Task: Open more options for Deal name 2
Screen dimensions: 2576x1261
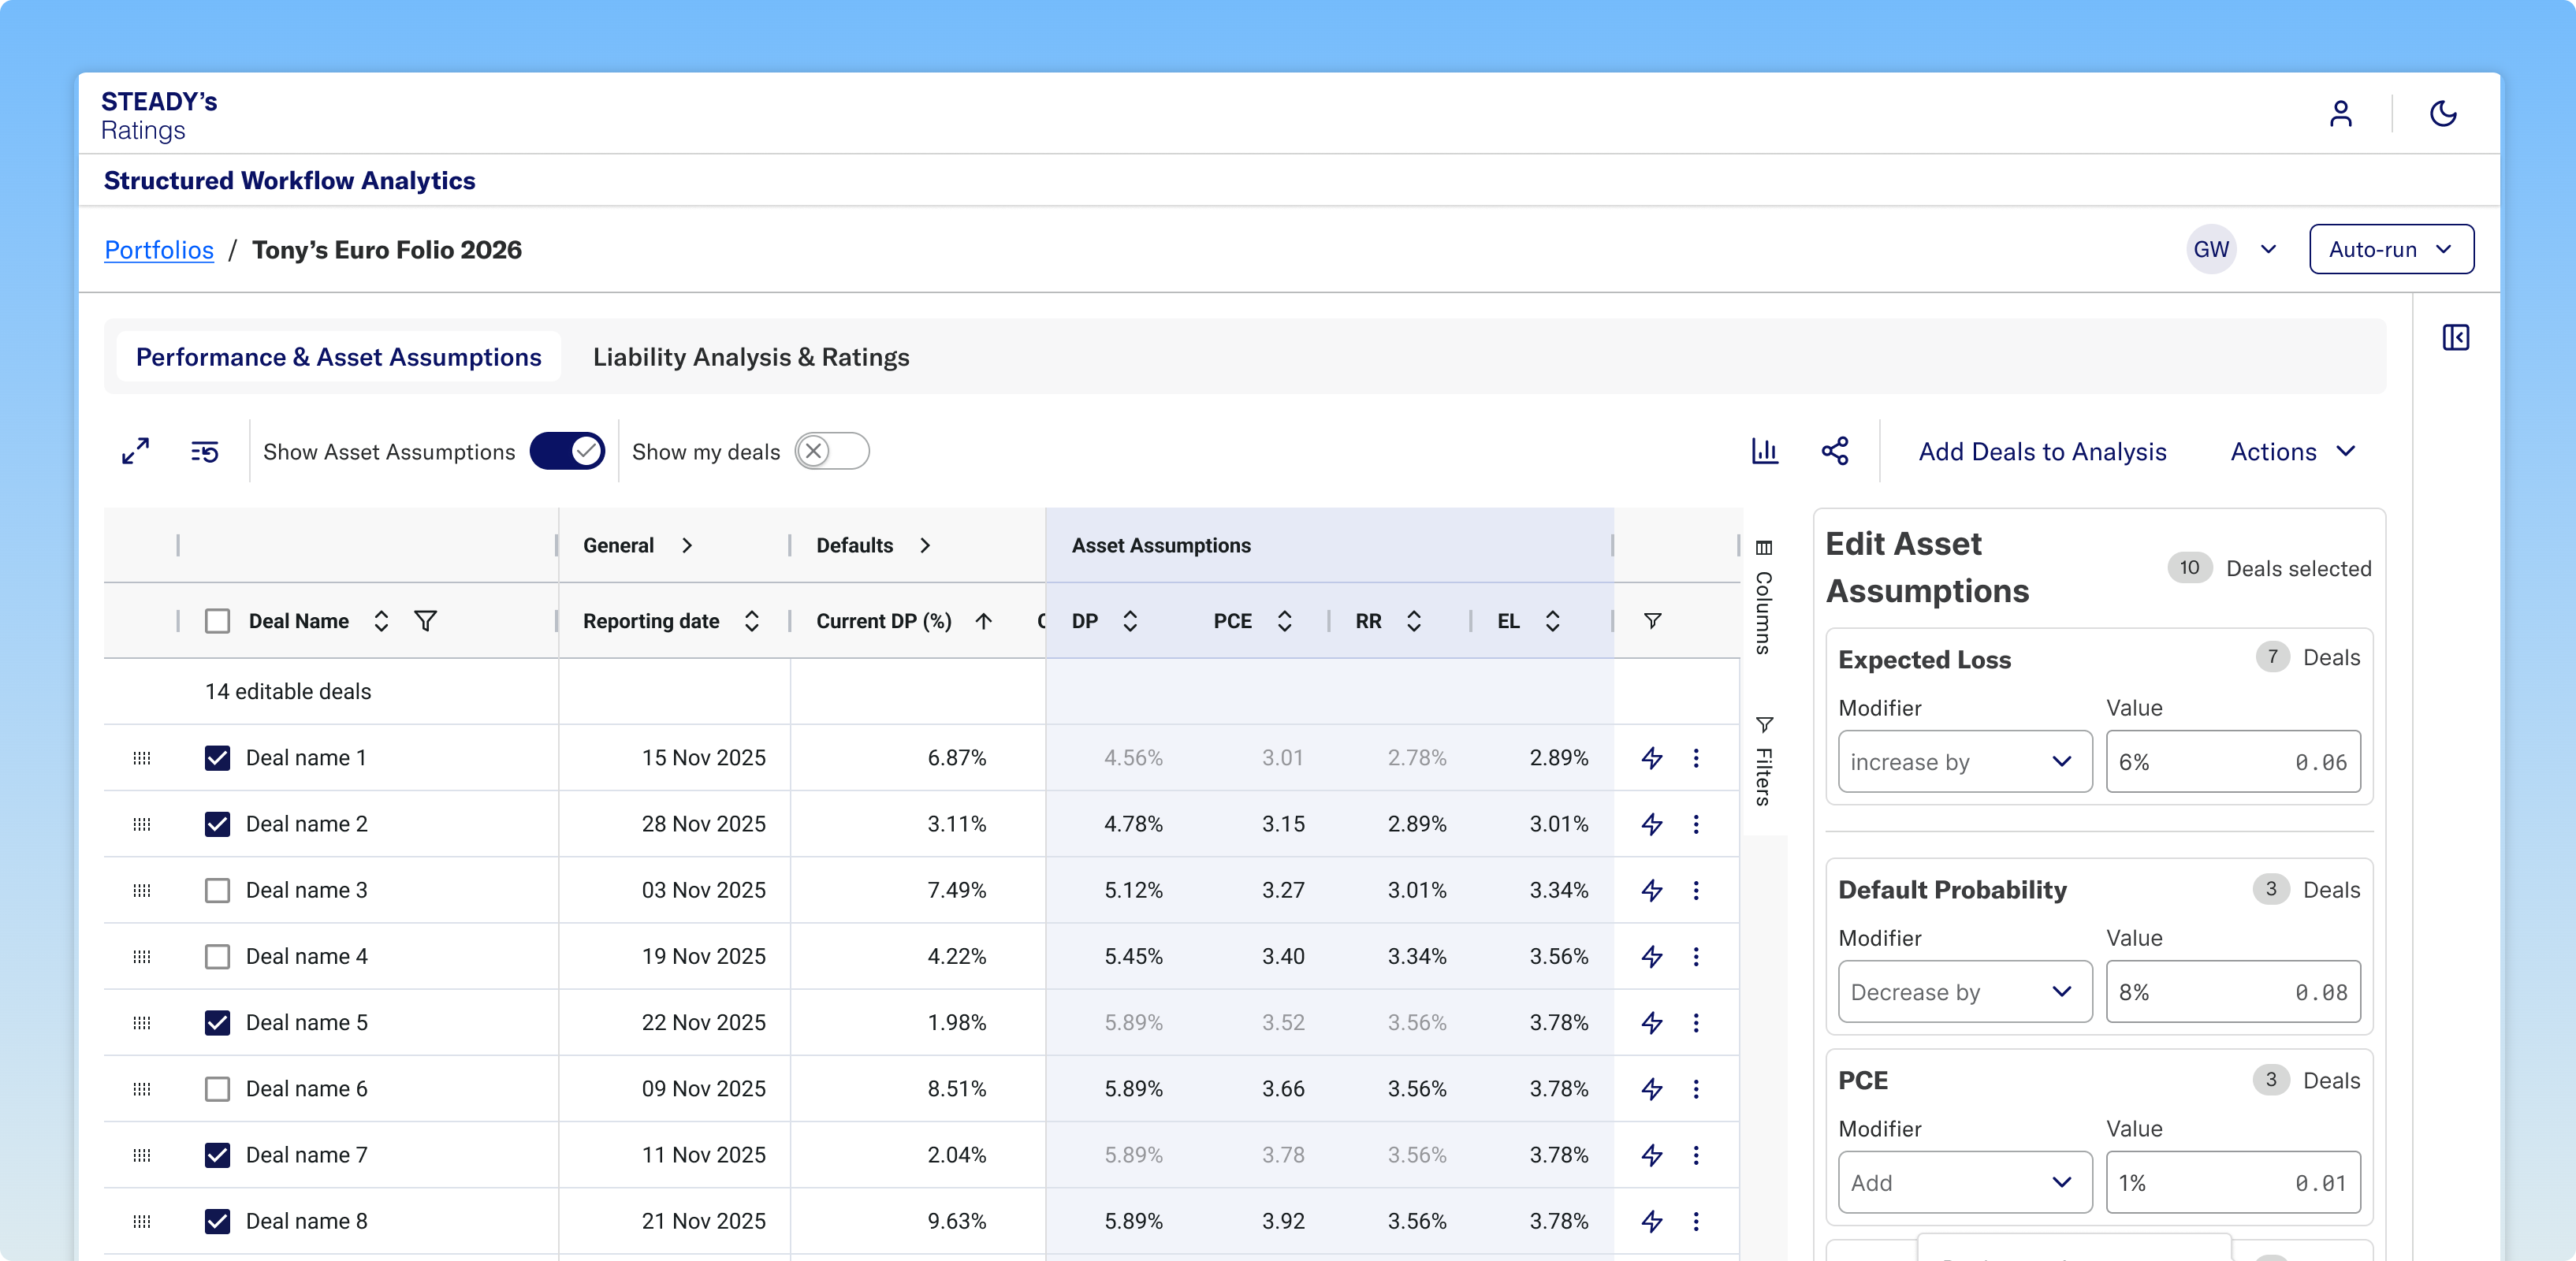Action: pos(1696,824)
